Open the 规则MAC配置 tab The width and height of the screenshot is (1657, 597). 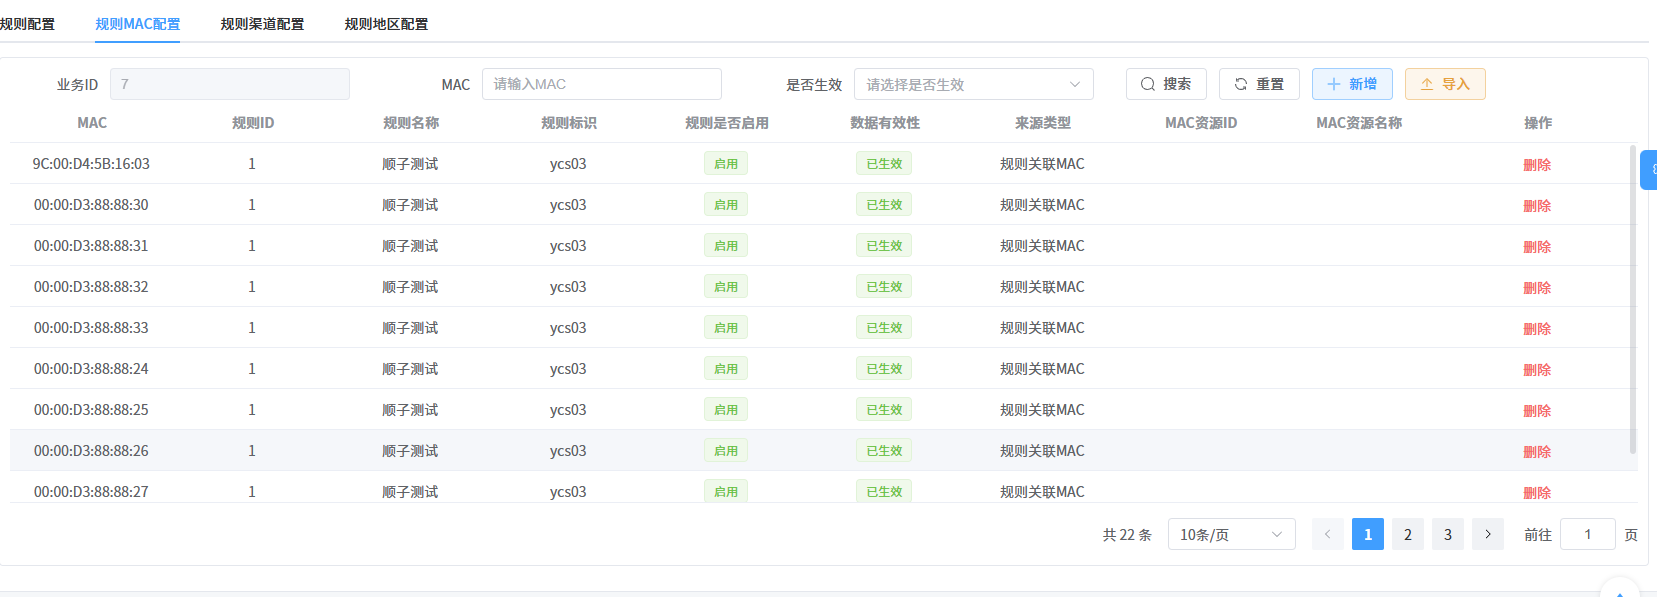point(138,24)
